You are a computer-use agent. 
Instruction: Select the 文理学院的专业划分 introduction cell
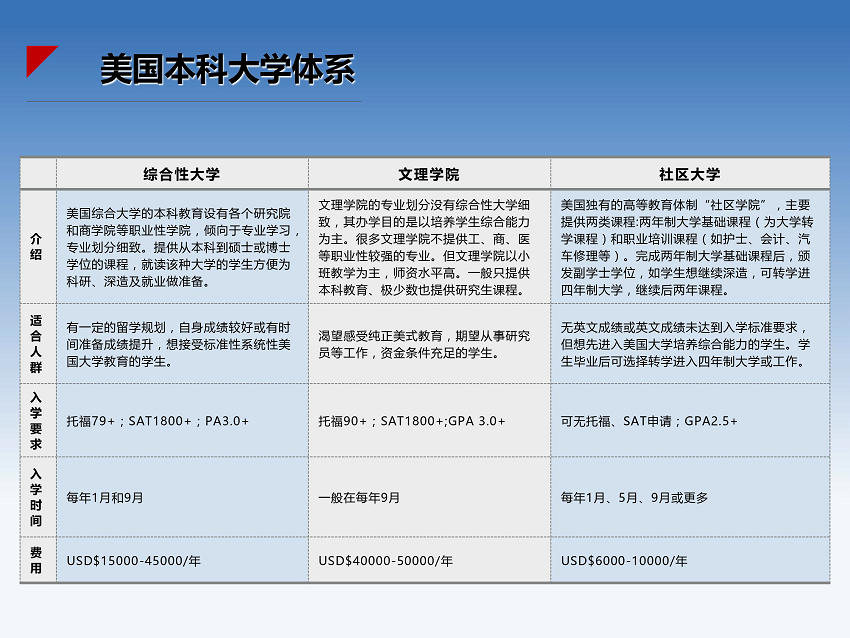click(429, 247)
